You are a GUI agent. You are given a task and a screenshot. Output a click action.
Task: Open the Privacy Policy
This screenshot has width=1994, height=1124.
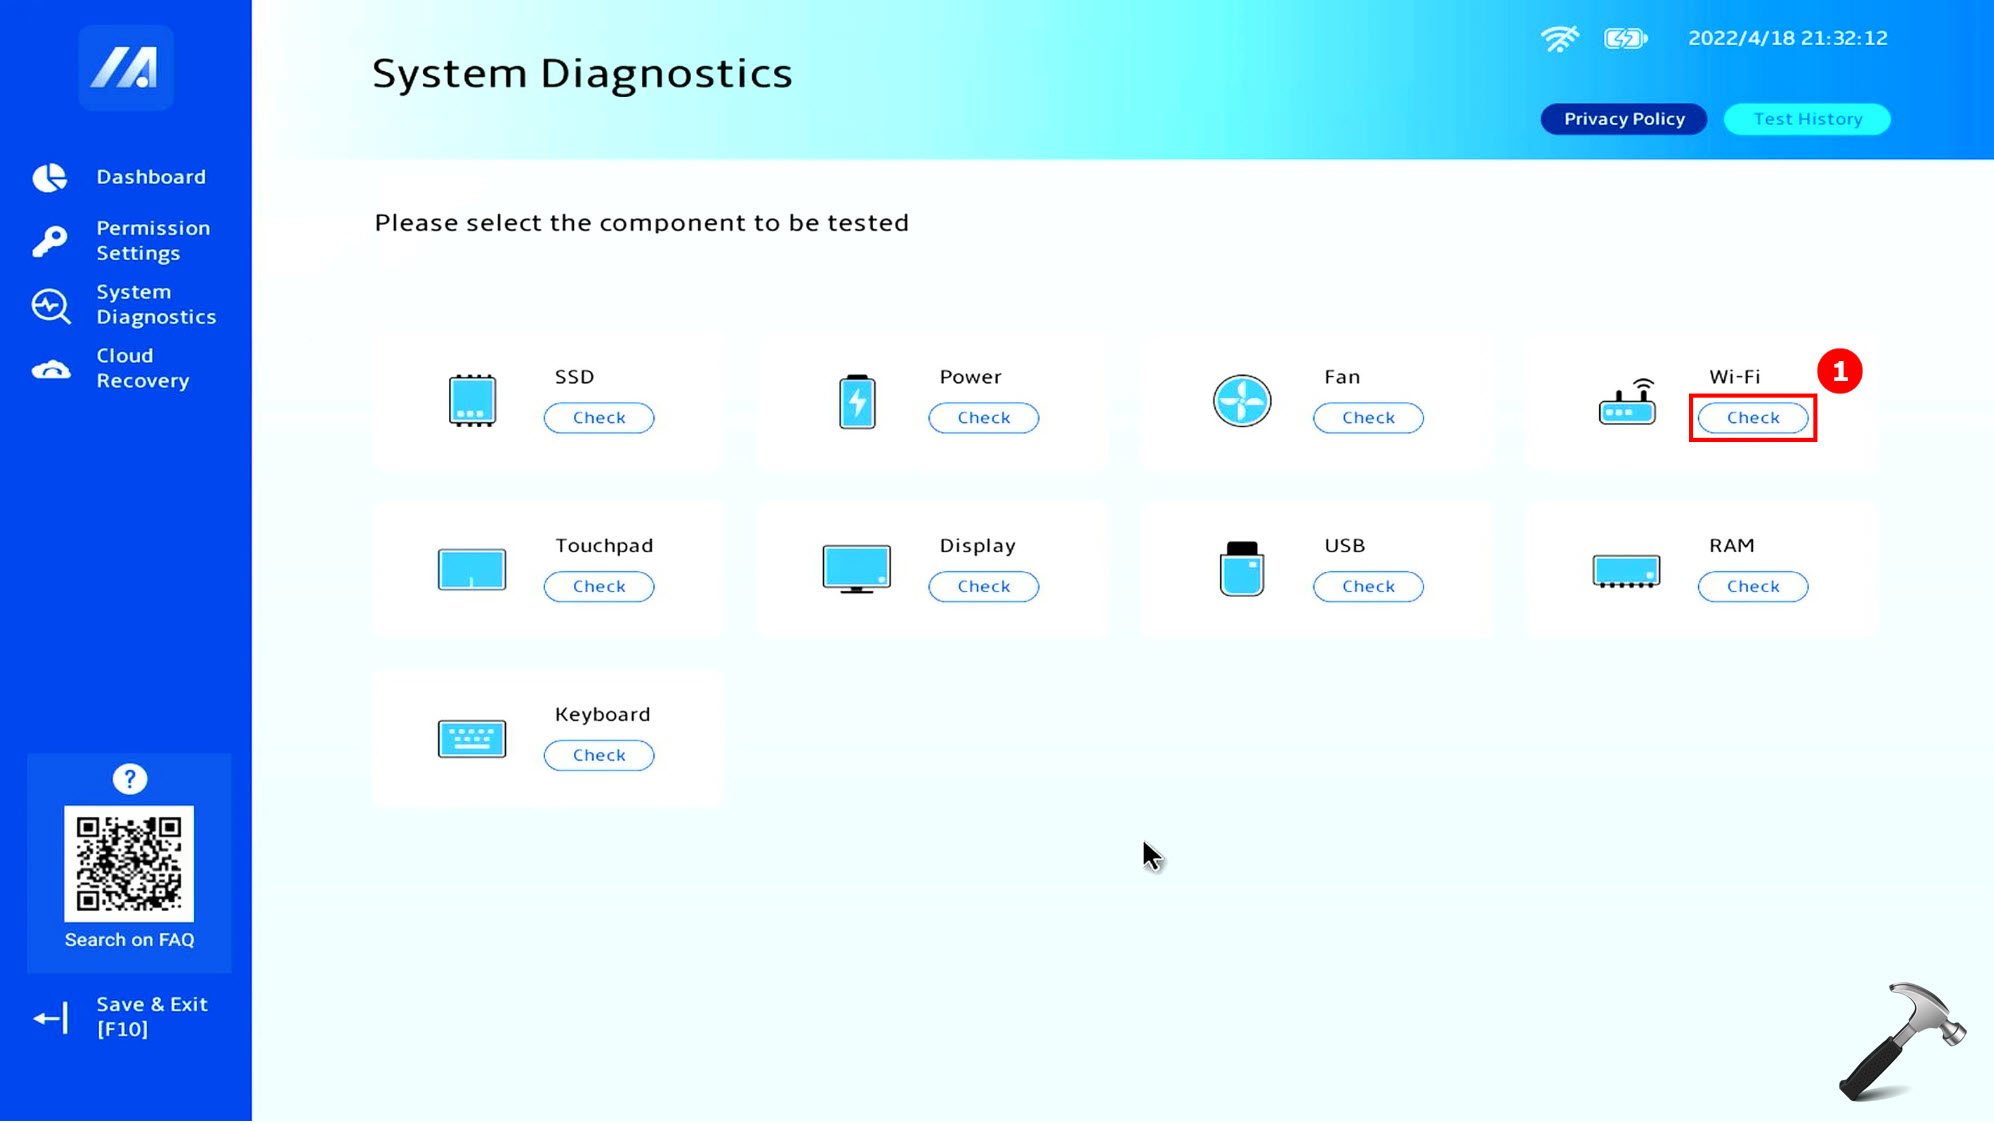(x=1623, y=119)
